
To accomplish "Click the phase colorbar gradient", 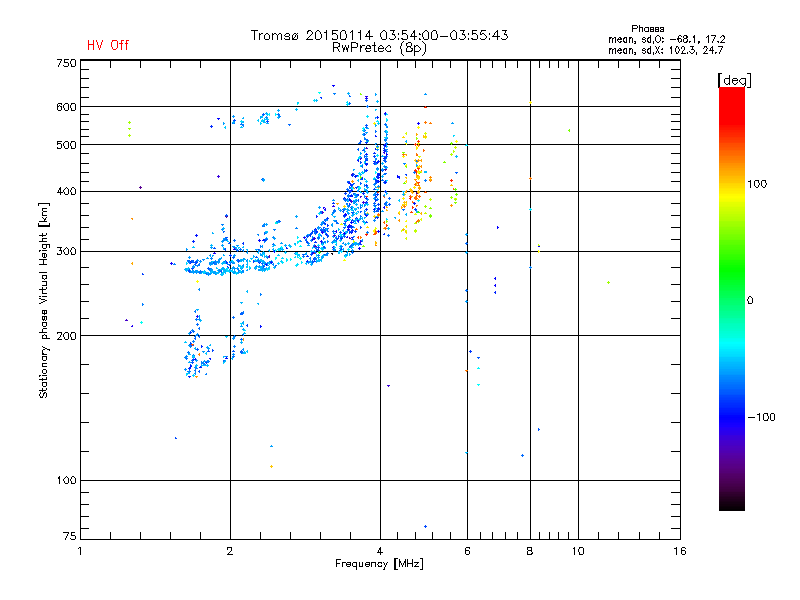I will (732, 298).
